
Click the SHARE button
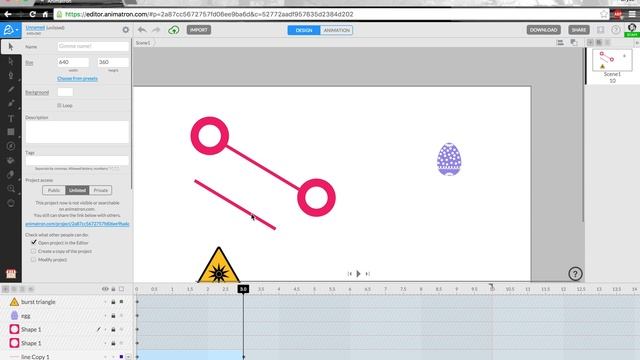tap(578, 30)
